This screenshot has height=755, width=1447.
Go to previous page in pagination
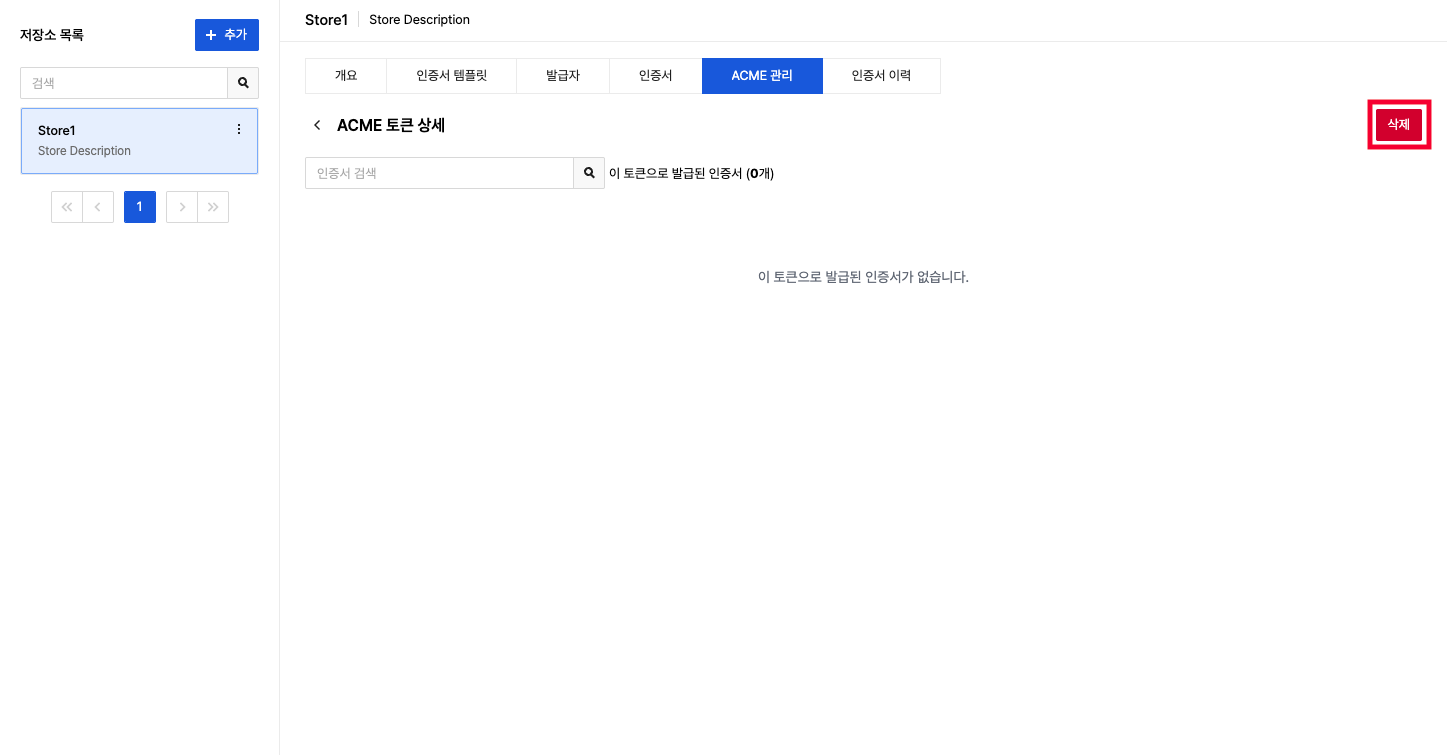coord(98,207)
